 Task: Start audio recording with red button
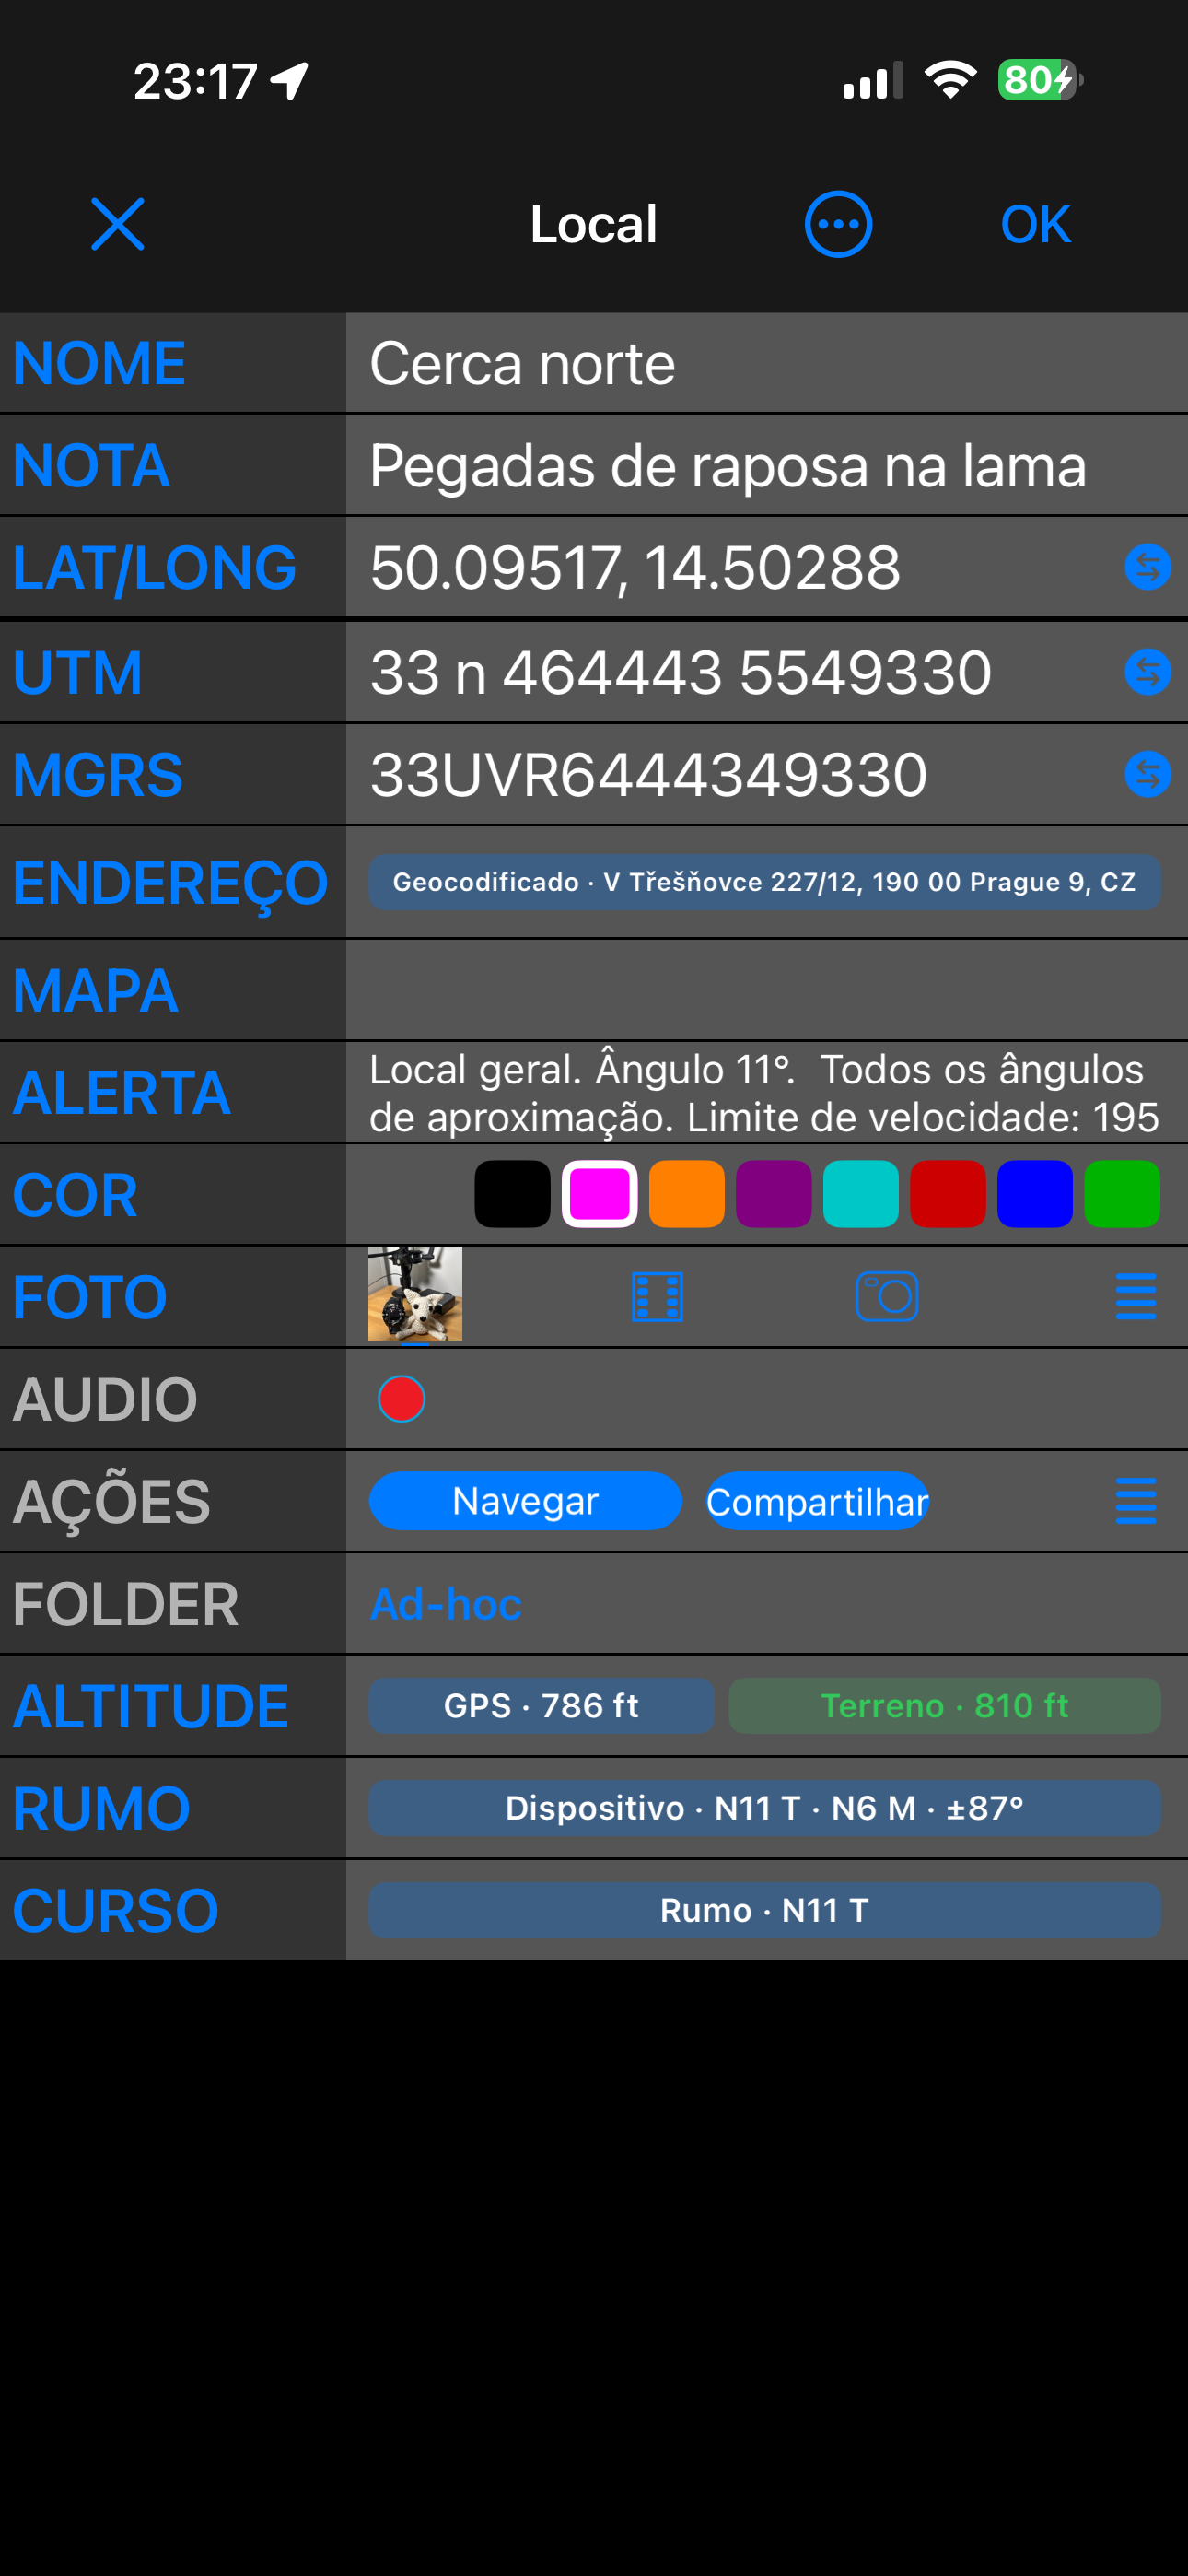(401, 1399)
